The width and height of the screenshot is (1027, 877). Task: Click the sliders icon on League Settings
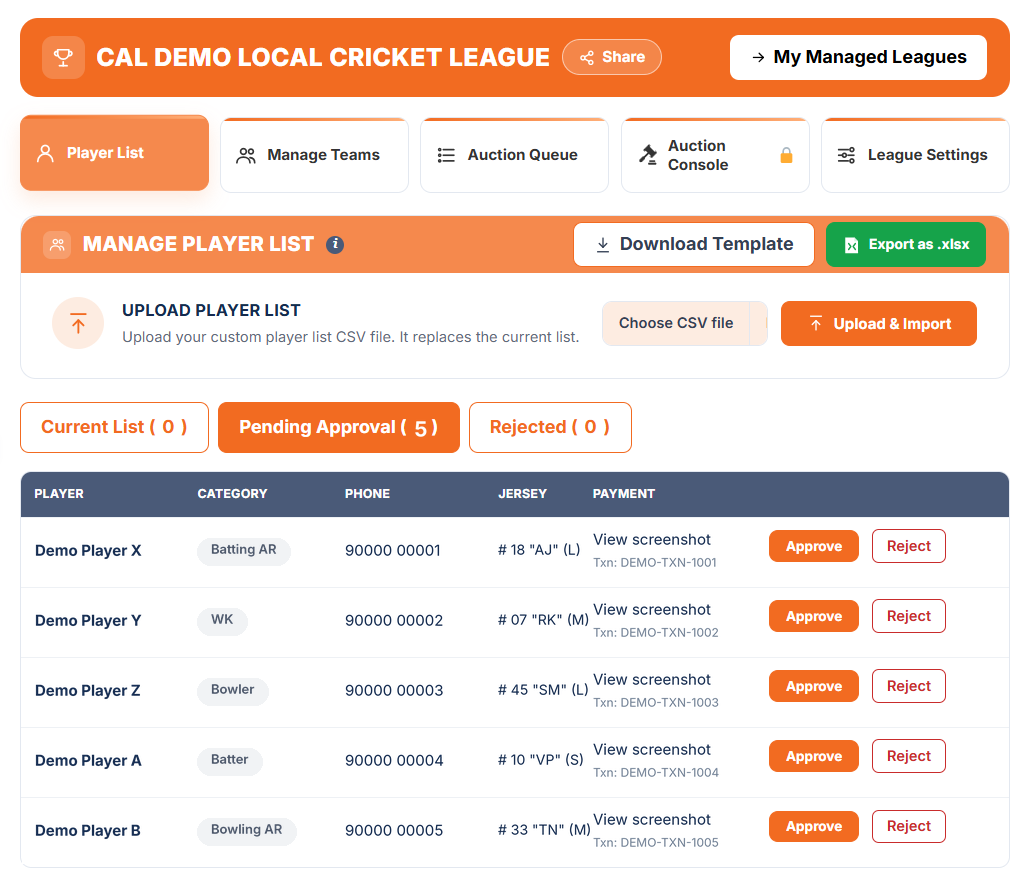(x=846, y=155)
